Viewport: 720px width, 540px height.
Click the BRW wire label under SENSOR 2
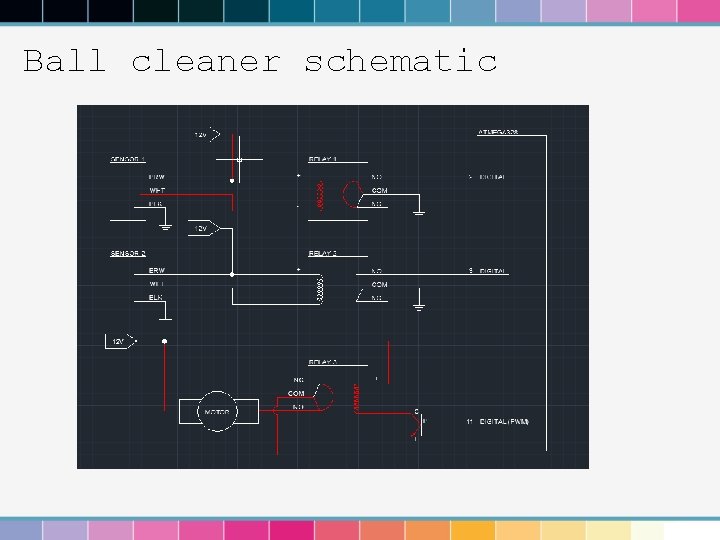click(157, 270)
